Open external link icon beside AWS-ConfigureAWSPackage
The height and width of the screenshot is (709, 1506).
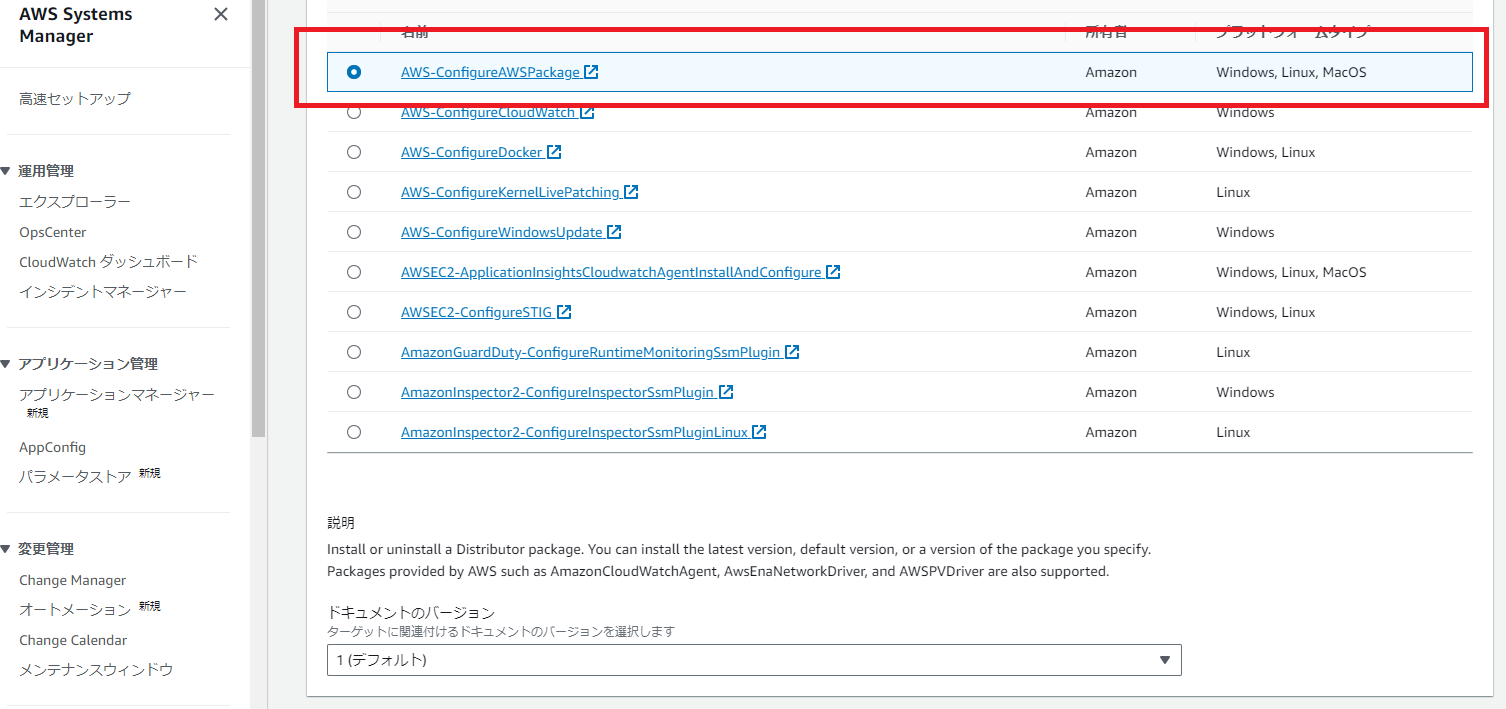click(591, 72)
